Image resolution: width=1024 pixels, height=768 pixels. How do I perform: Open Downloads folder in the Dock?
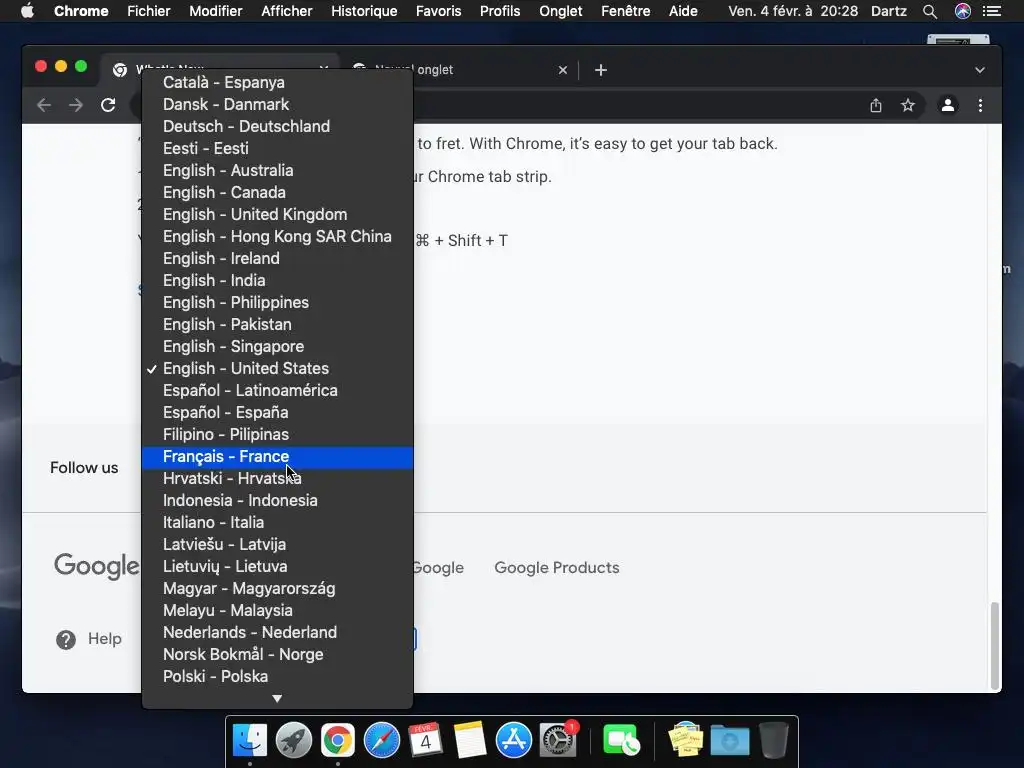(729, 741)
